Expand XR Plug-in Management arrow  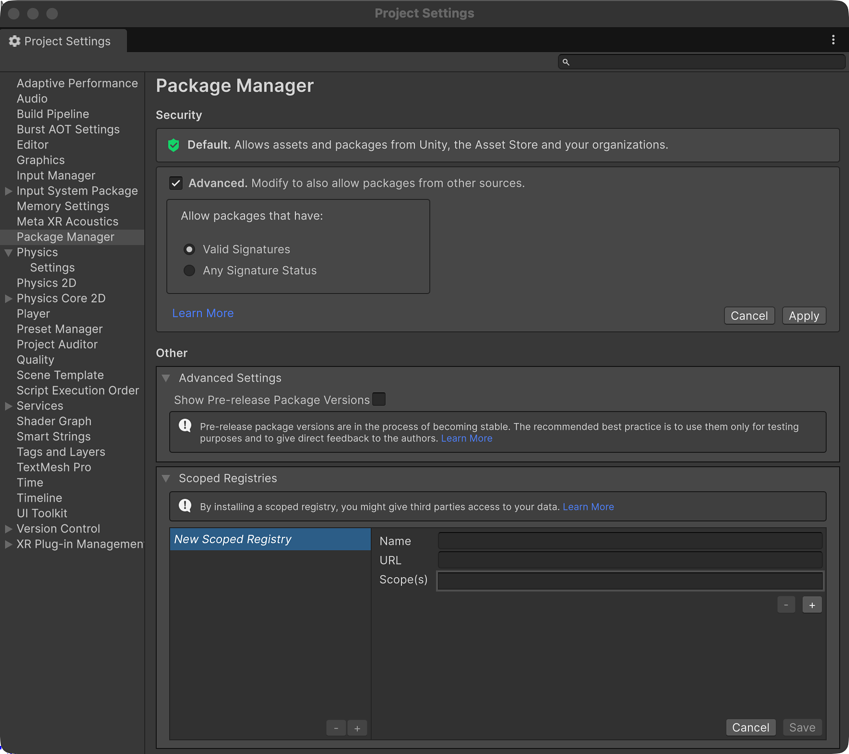[x=9, y=544]
